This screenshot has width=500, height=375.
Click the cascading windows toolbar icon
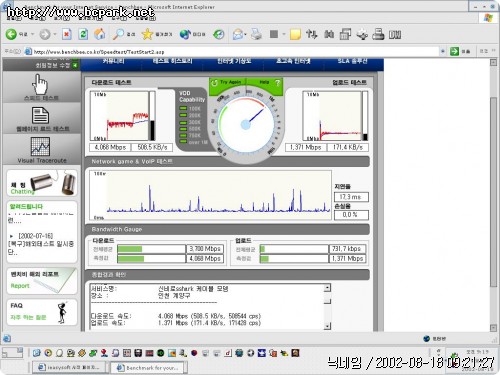(345, 34)
